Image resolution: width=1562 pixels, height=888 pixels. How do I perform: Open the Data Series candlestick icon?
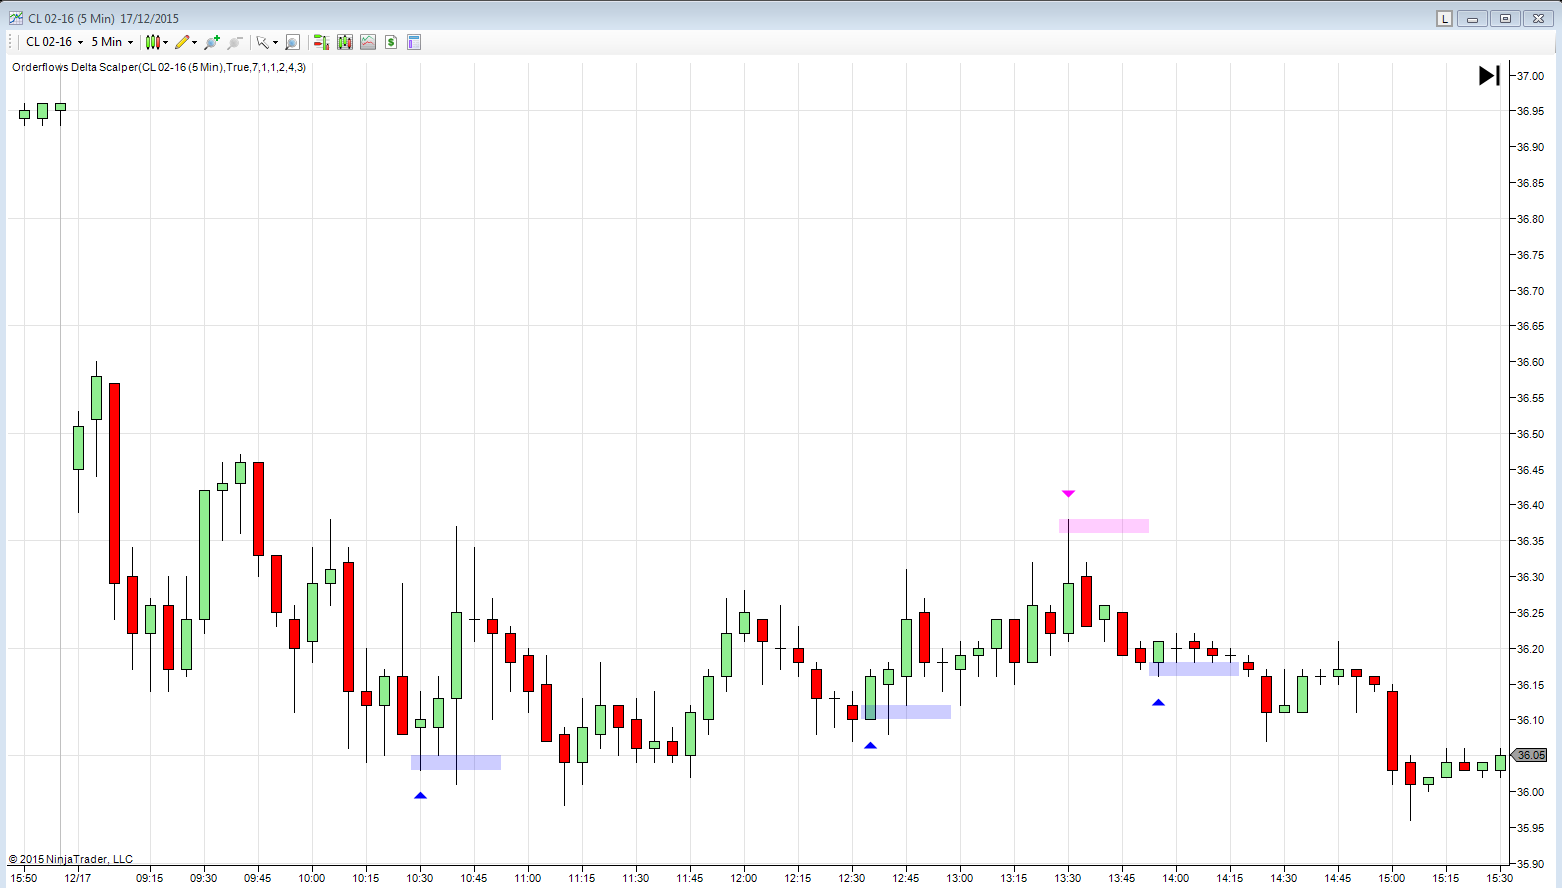(345, 42)
